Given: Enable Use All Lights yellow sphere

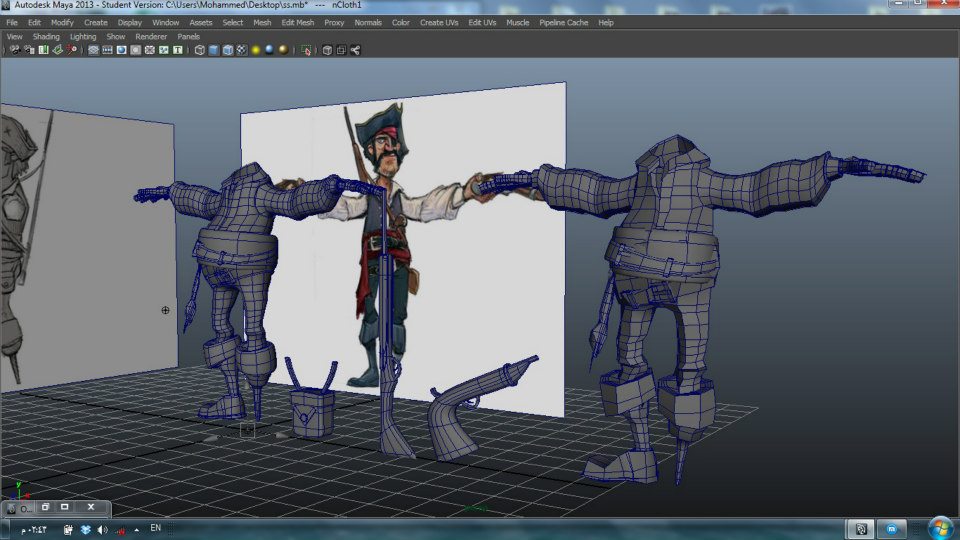Looking at the screenshot, I should coord(256,50).
